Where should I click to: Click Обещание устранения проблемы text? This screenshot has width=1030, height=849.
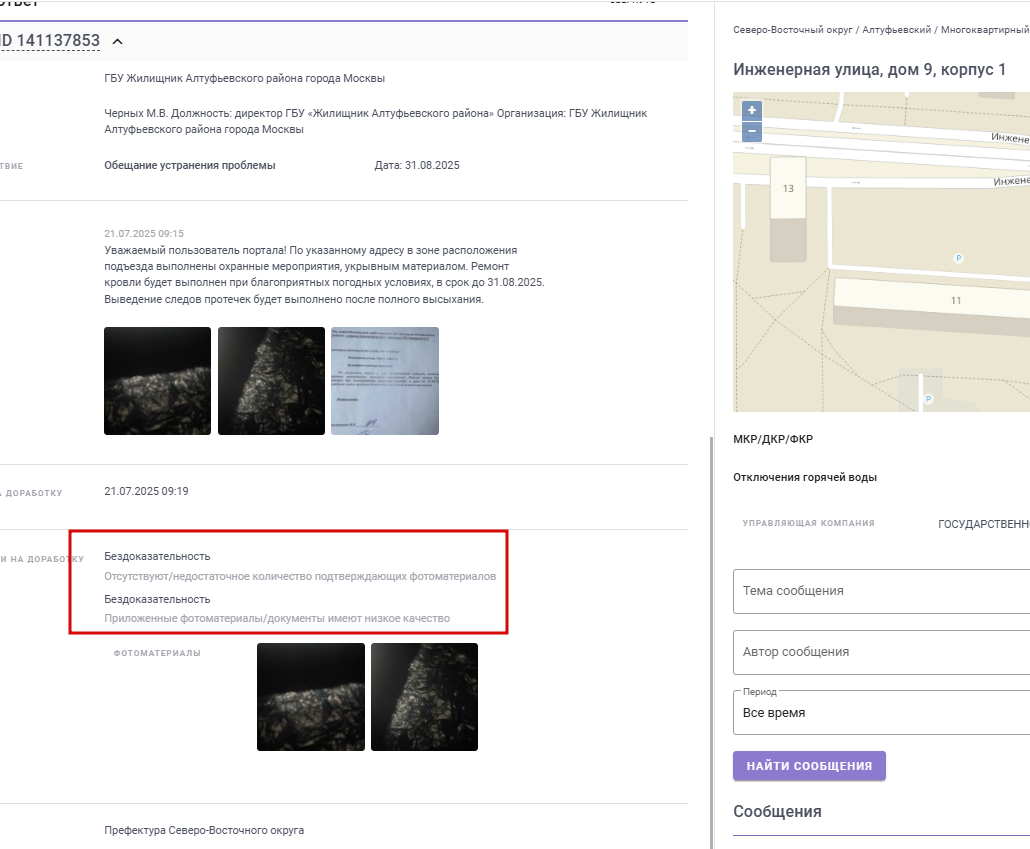click(190, 166)
